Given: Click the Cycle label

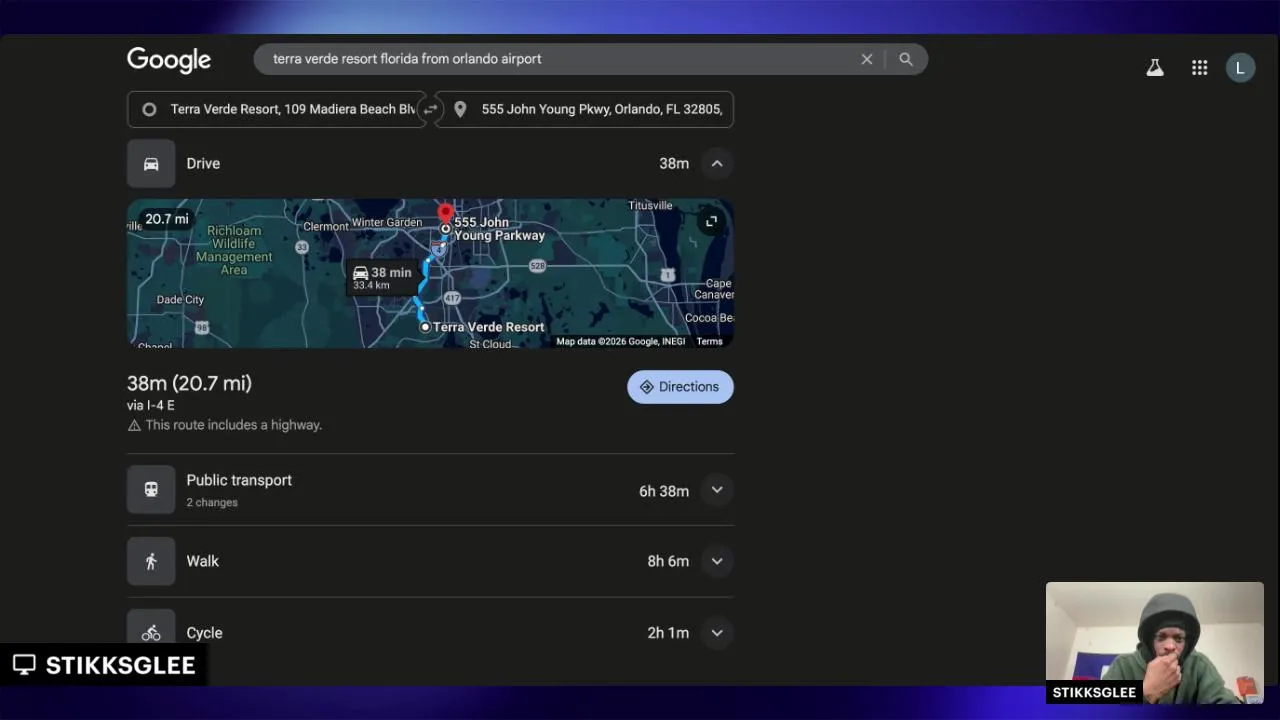Looking at the screenshot, I should coord(204,633).
